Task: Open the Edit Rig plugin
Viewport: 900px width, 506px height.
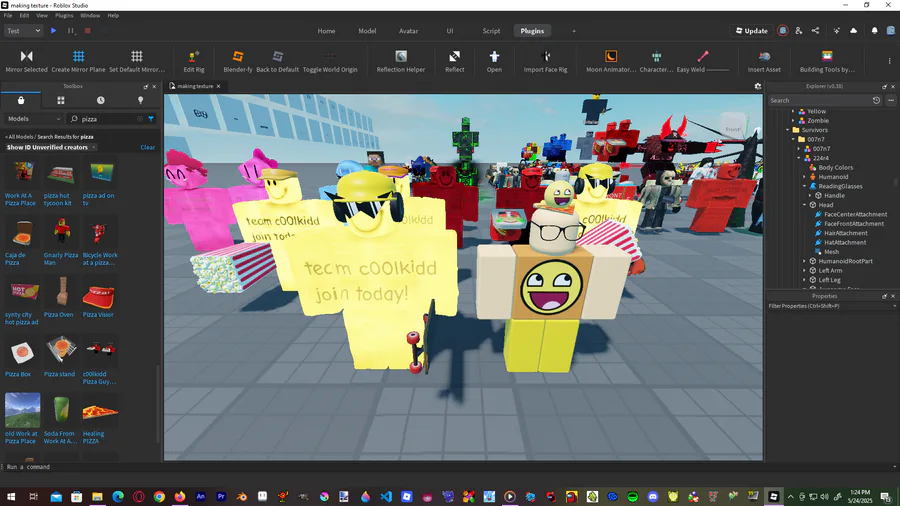Action: coord(193,61)
